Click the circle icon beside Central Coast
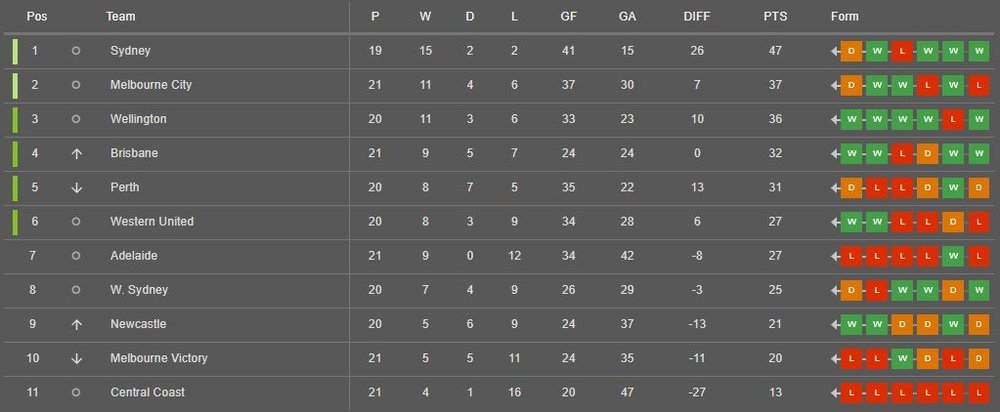This screenshot has width=1000, height=412. coord(76,392)
